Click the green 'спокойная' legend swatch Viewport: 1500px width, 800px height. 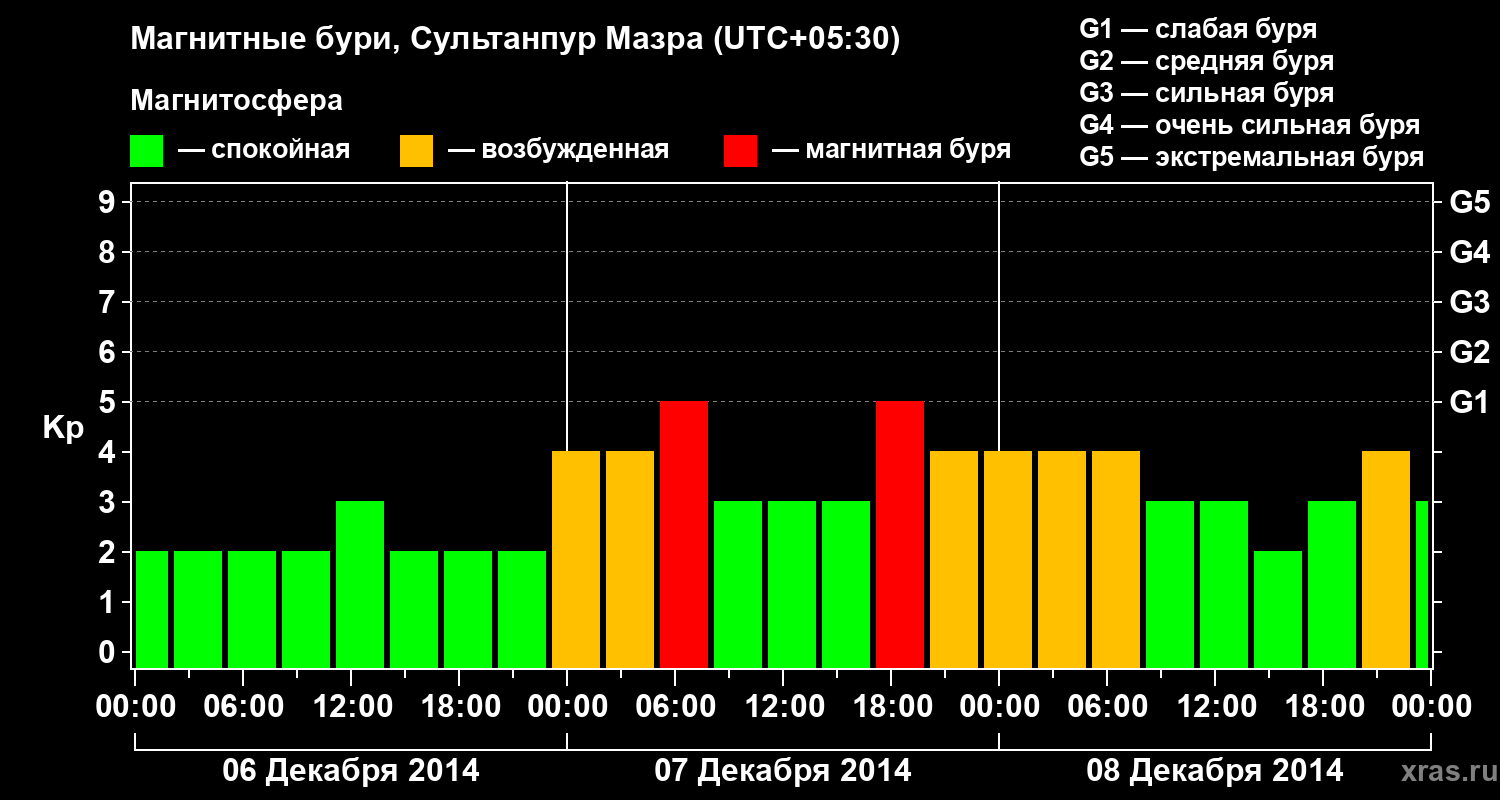[147, 151]
